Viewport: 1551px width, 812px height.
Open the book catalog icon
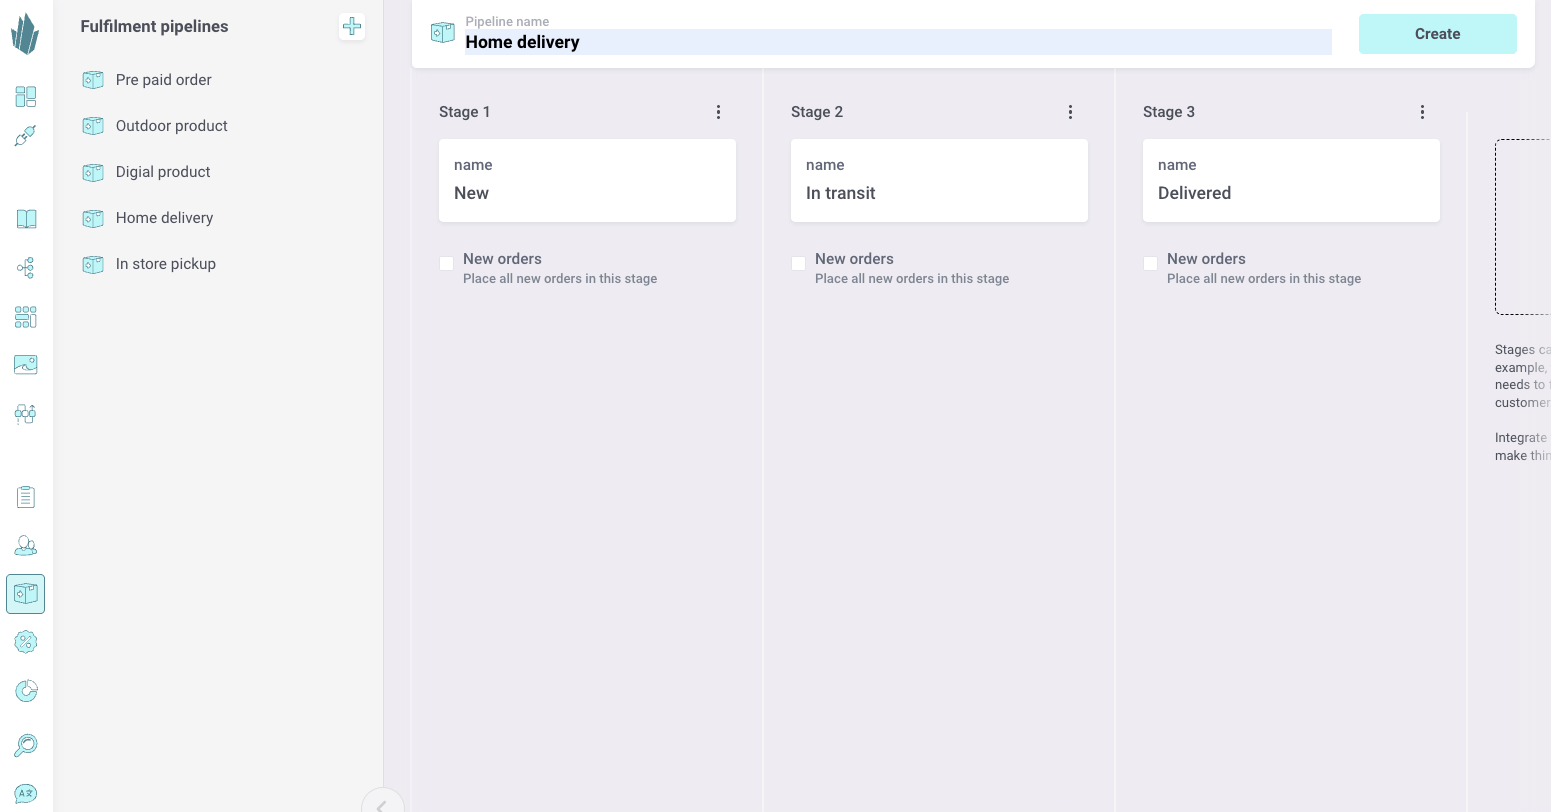pos(26,219)
